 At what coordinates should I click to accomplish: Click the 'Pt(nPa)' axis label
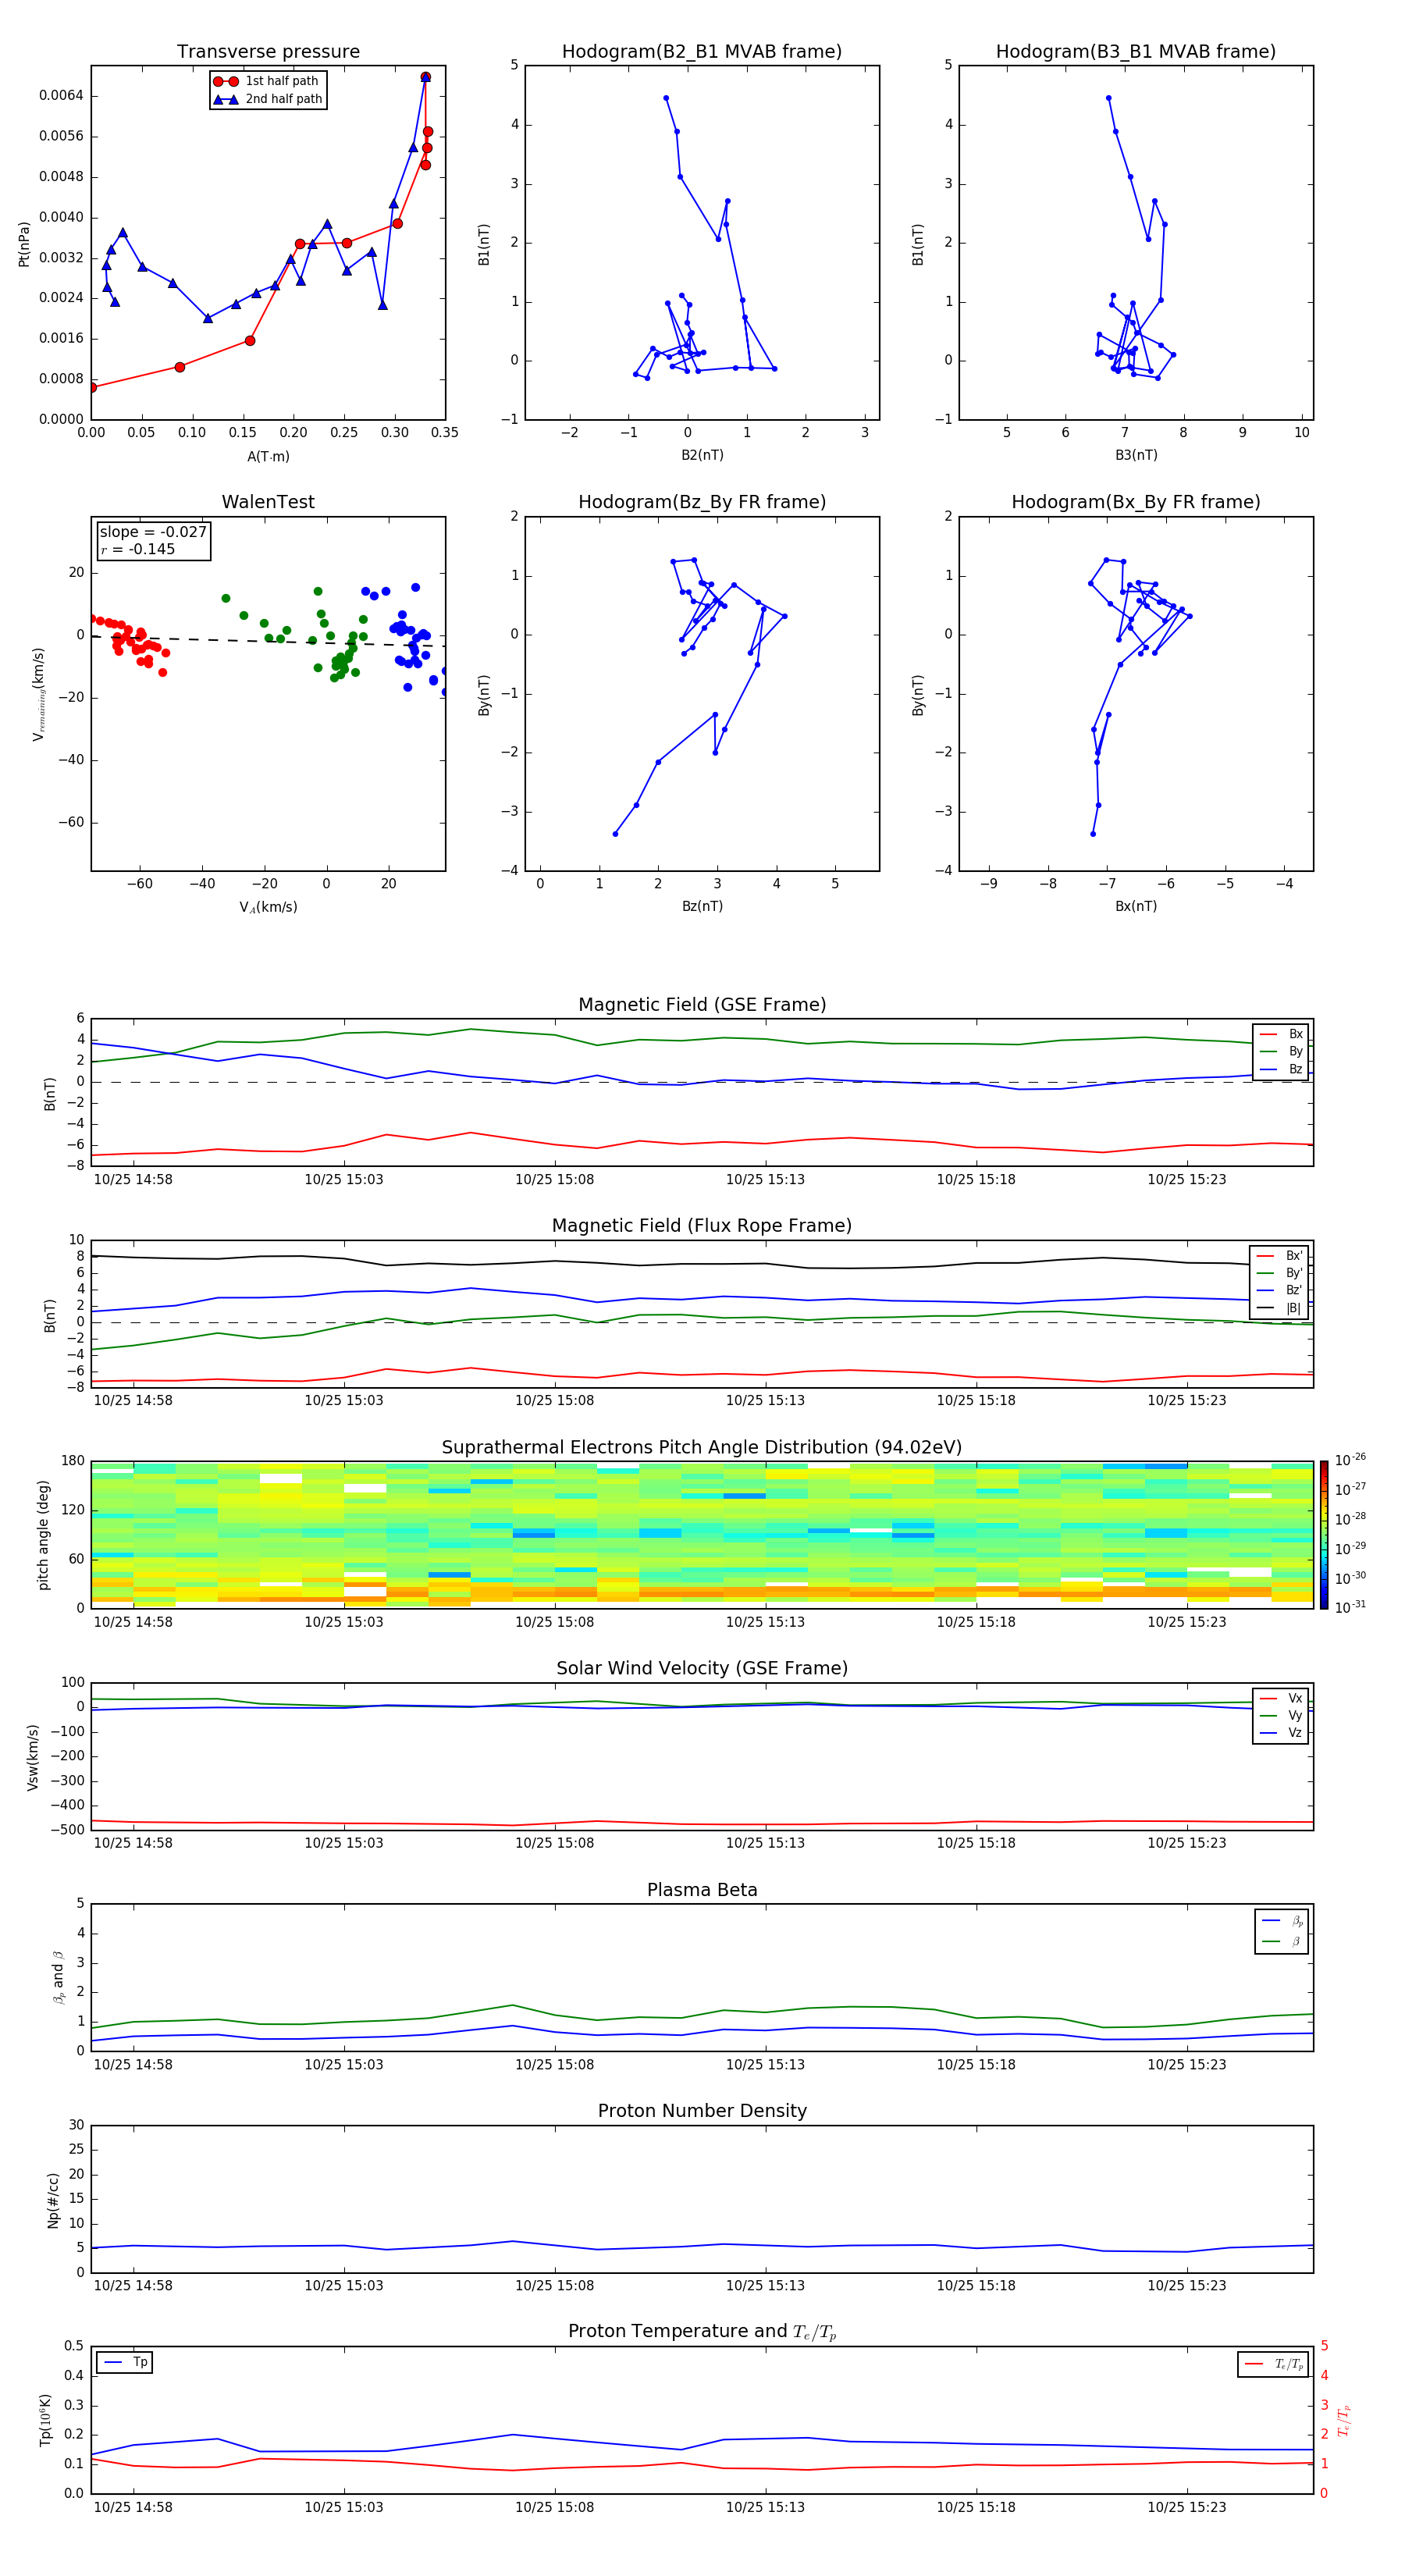coord(24,244)
